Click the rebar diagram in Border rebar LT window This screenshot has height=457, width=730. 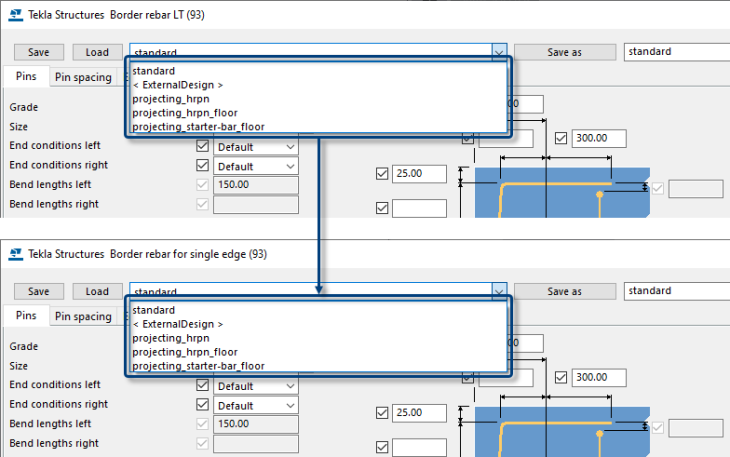click(562, 192)
